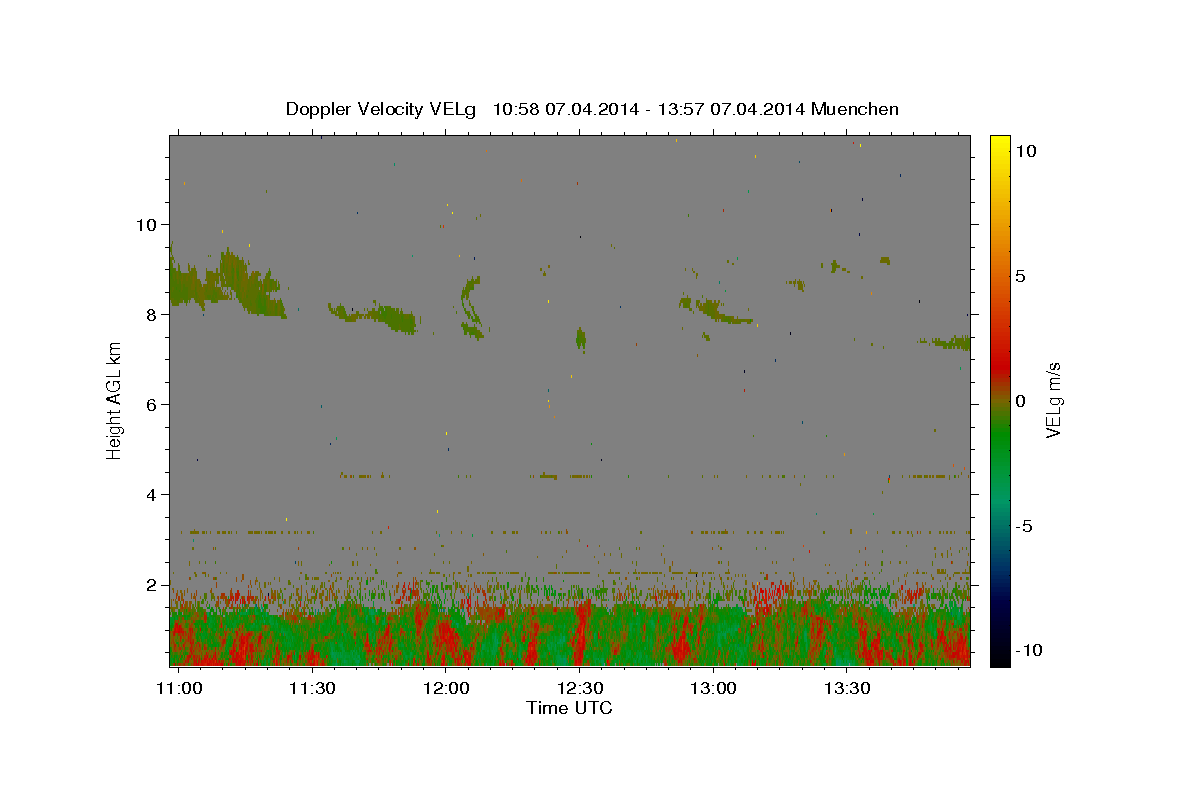Click the 'Height AGL km' y-axis label
The height and width of the screenshot is (800, 1200).
[x=114, y=400]
